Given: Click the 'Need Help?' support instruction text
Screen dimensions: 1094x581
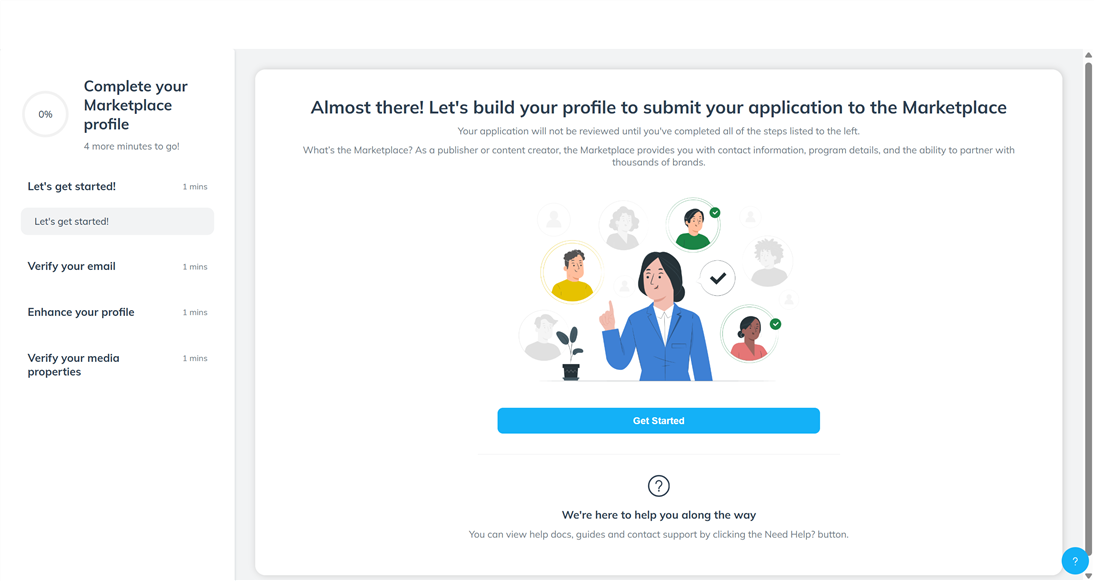Looking at the screenshot, I should pos(658,534).
